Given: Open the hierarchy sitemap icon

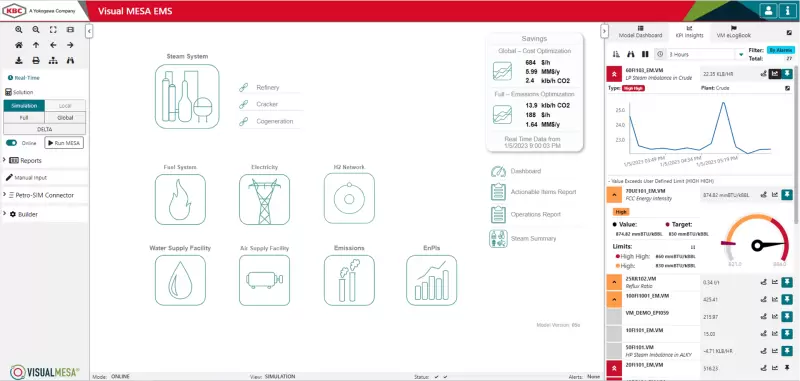Looking at the screenshot, I should [x=53, y=60].
